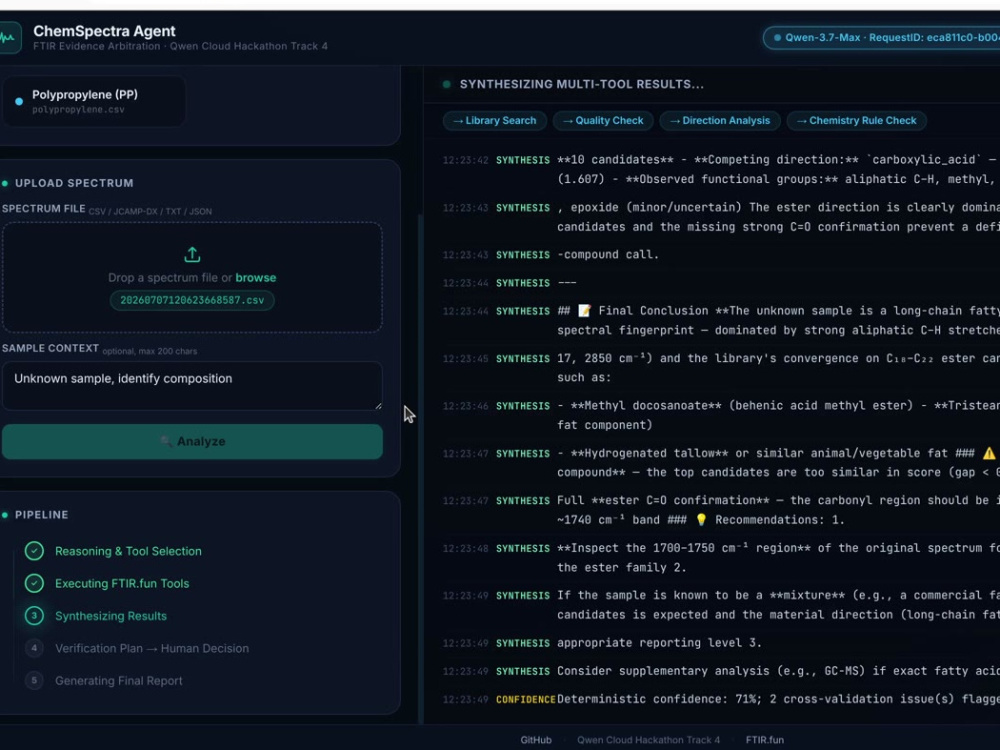
Task: Select the Polypropylene (PP) sample card
Action: click(94, 101)
